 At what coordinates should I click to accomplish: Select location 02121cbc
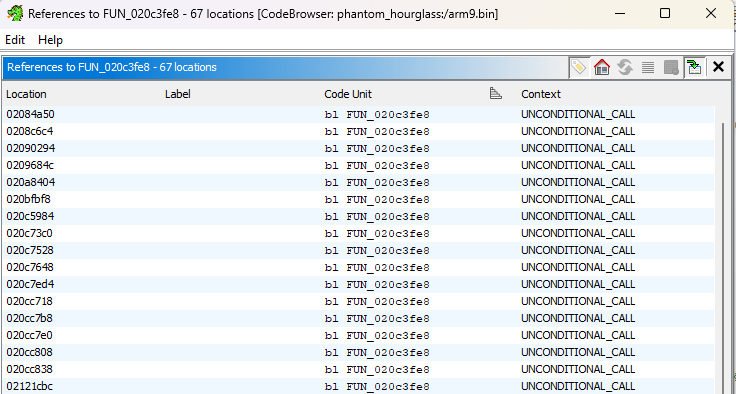(x=29, y=386)
